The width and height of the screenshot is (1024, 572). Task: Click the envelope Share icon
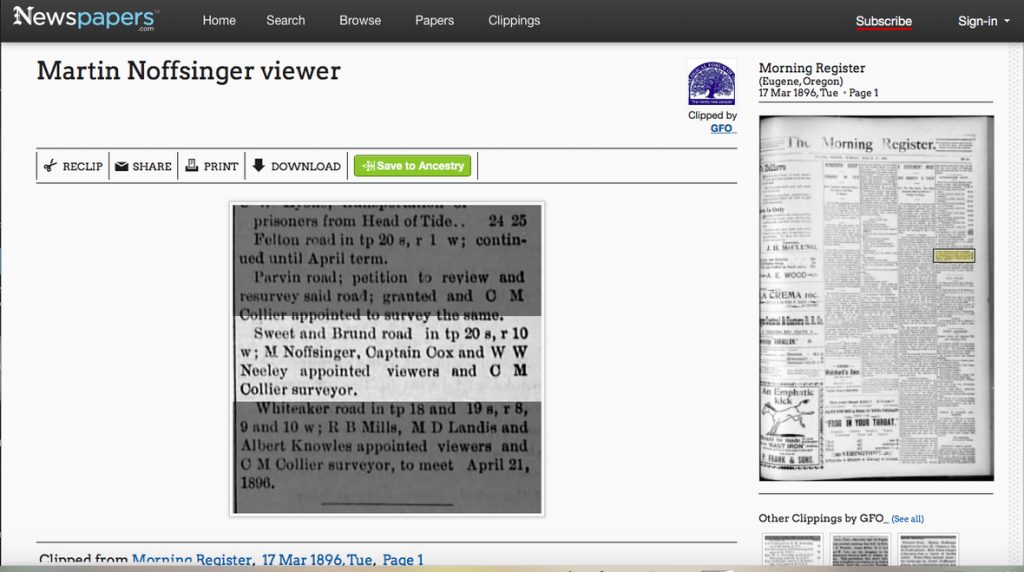[x=121, y=166]
